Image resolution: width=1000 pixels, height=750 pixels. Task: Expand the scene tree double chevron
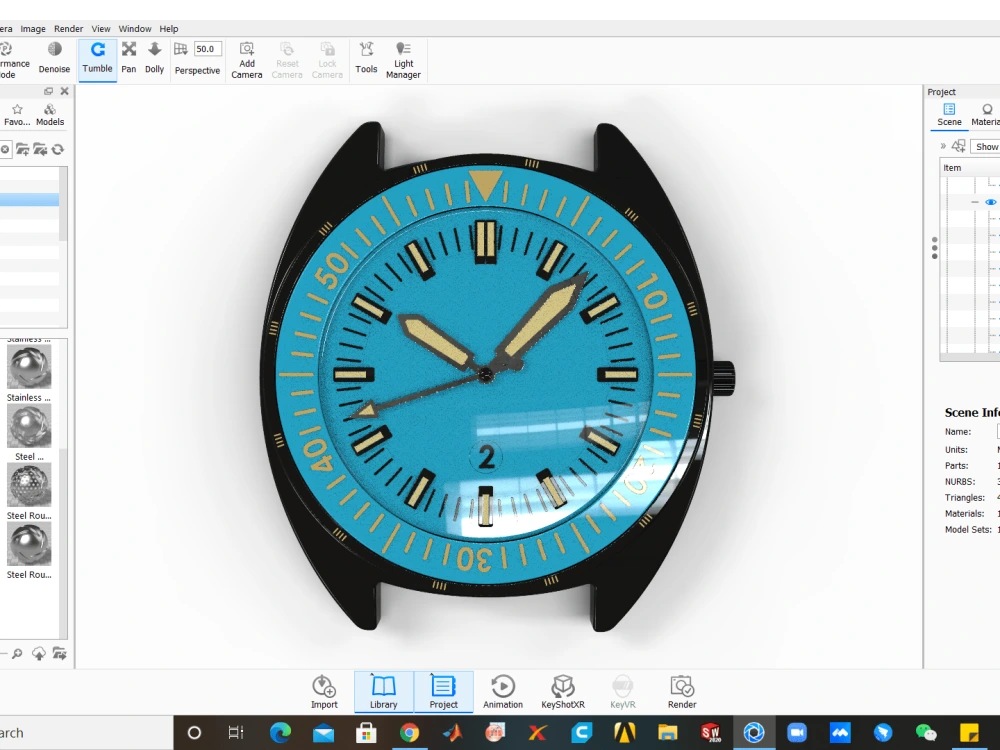coord(943,146)
